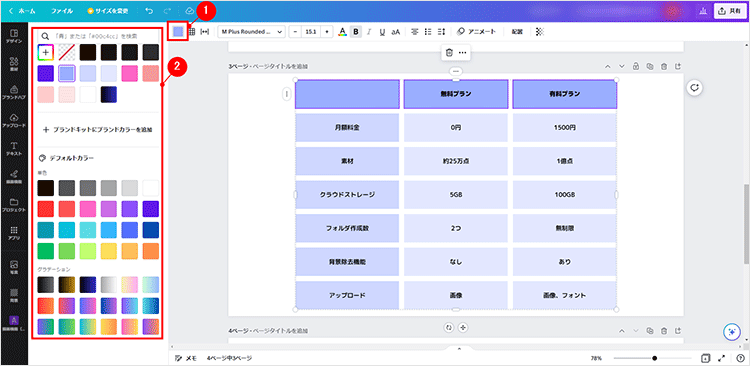
Task: Click the font size 15.1 field
Action: [311, 32]
